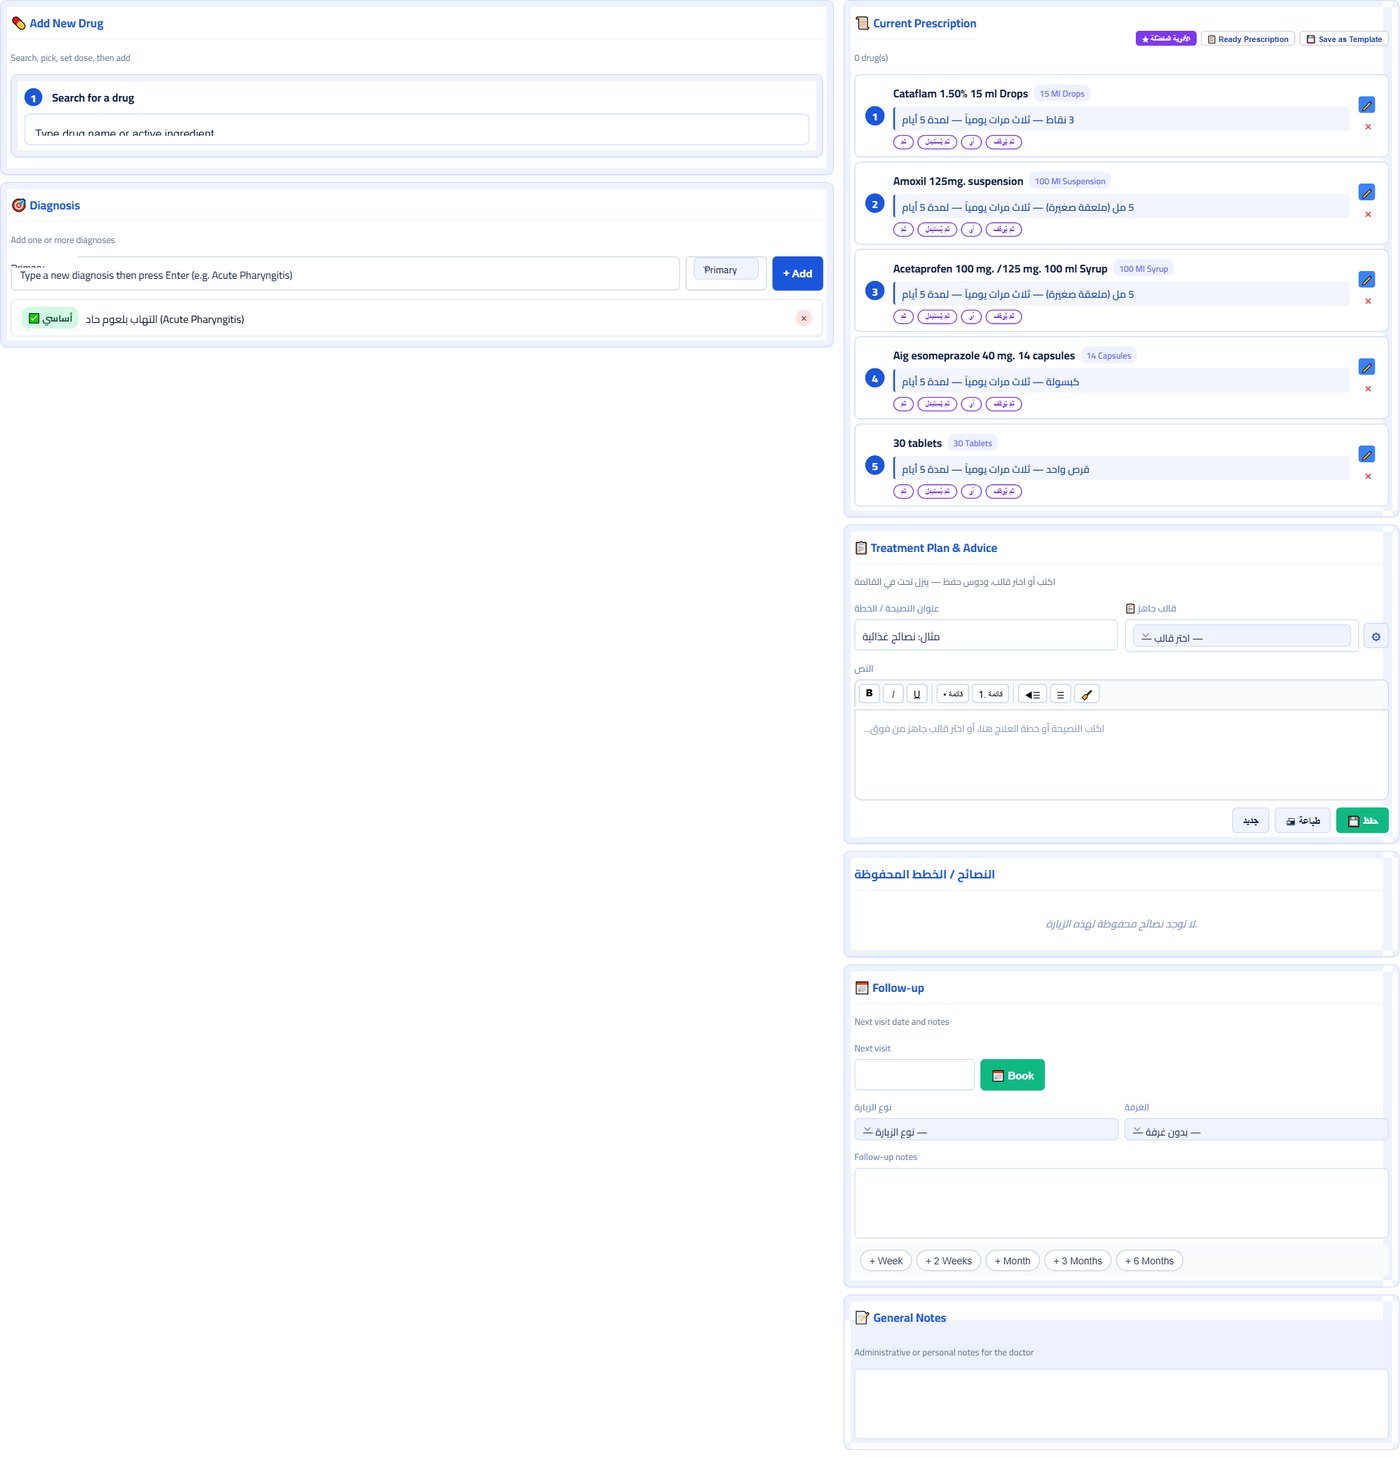Click into the advice text area
Image resolution: width=1400 pixels, height=1457 pixels.
(1121, 755)
